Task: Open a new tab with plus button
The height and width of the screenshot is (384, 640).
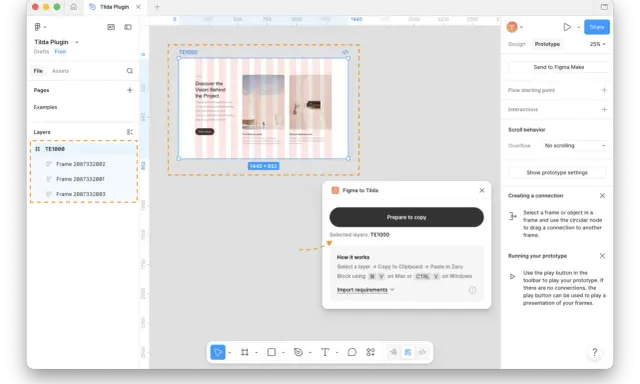Action: (x=157, y=7)
